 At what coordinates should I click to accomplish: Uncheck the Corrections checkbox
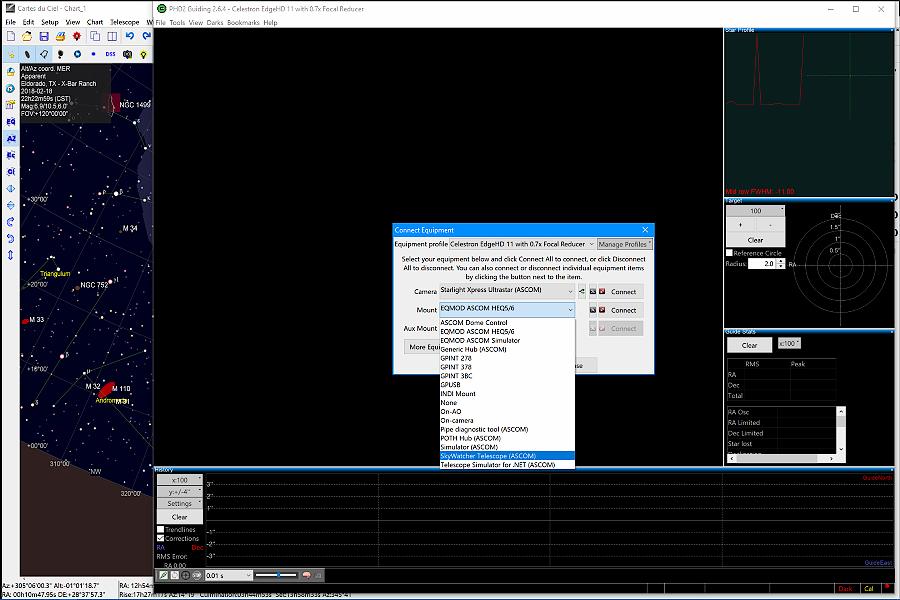(161, 539)
